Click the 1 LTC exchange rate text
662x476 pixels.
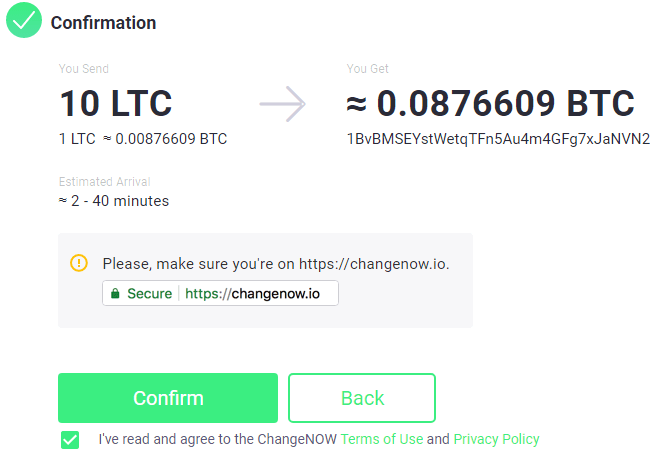tap(143, 138)
